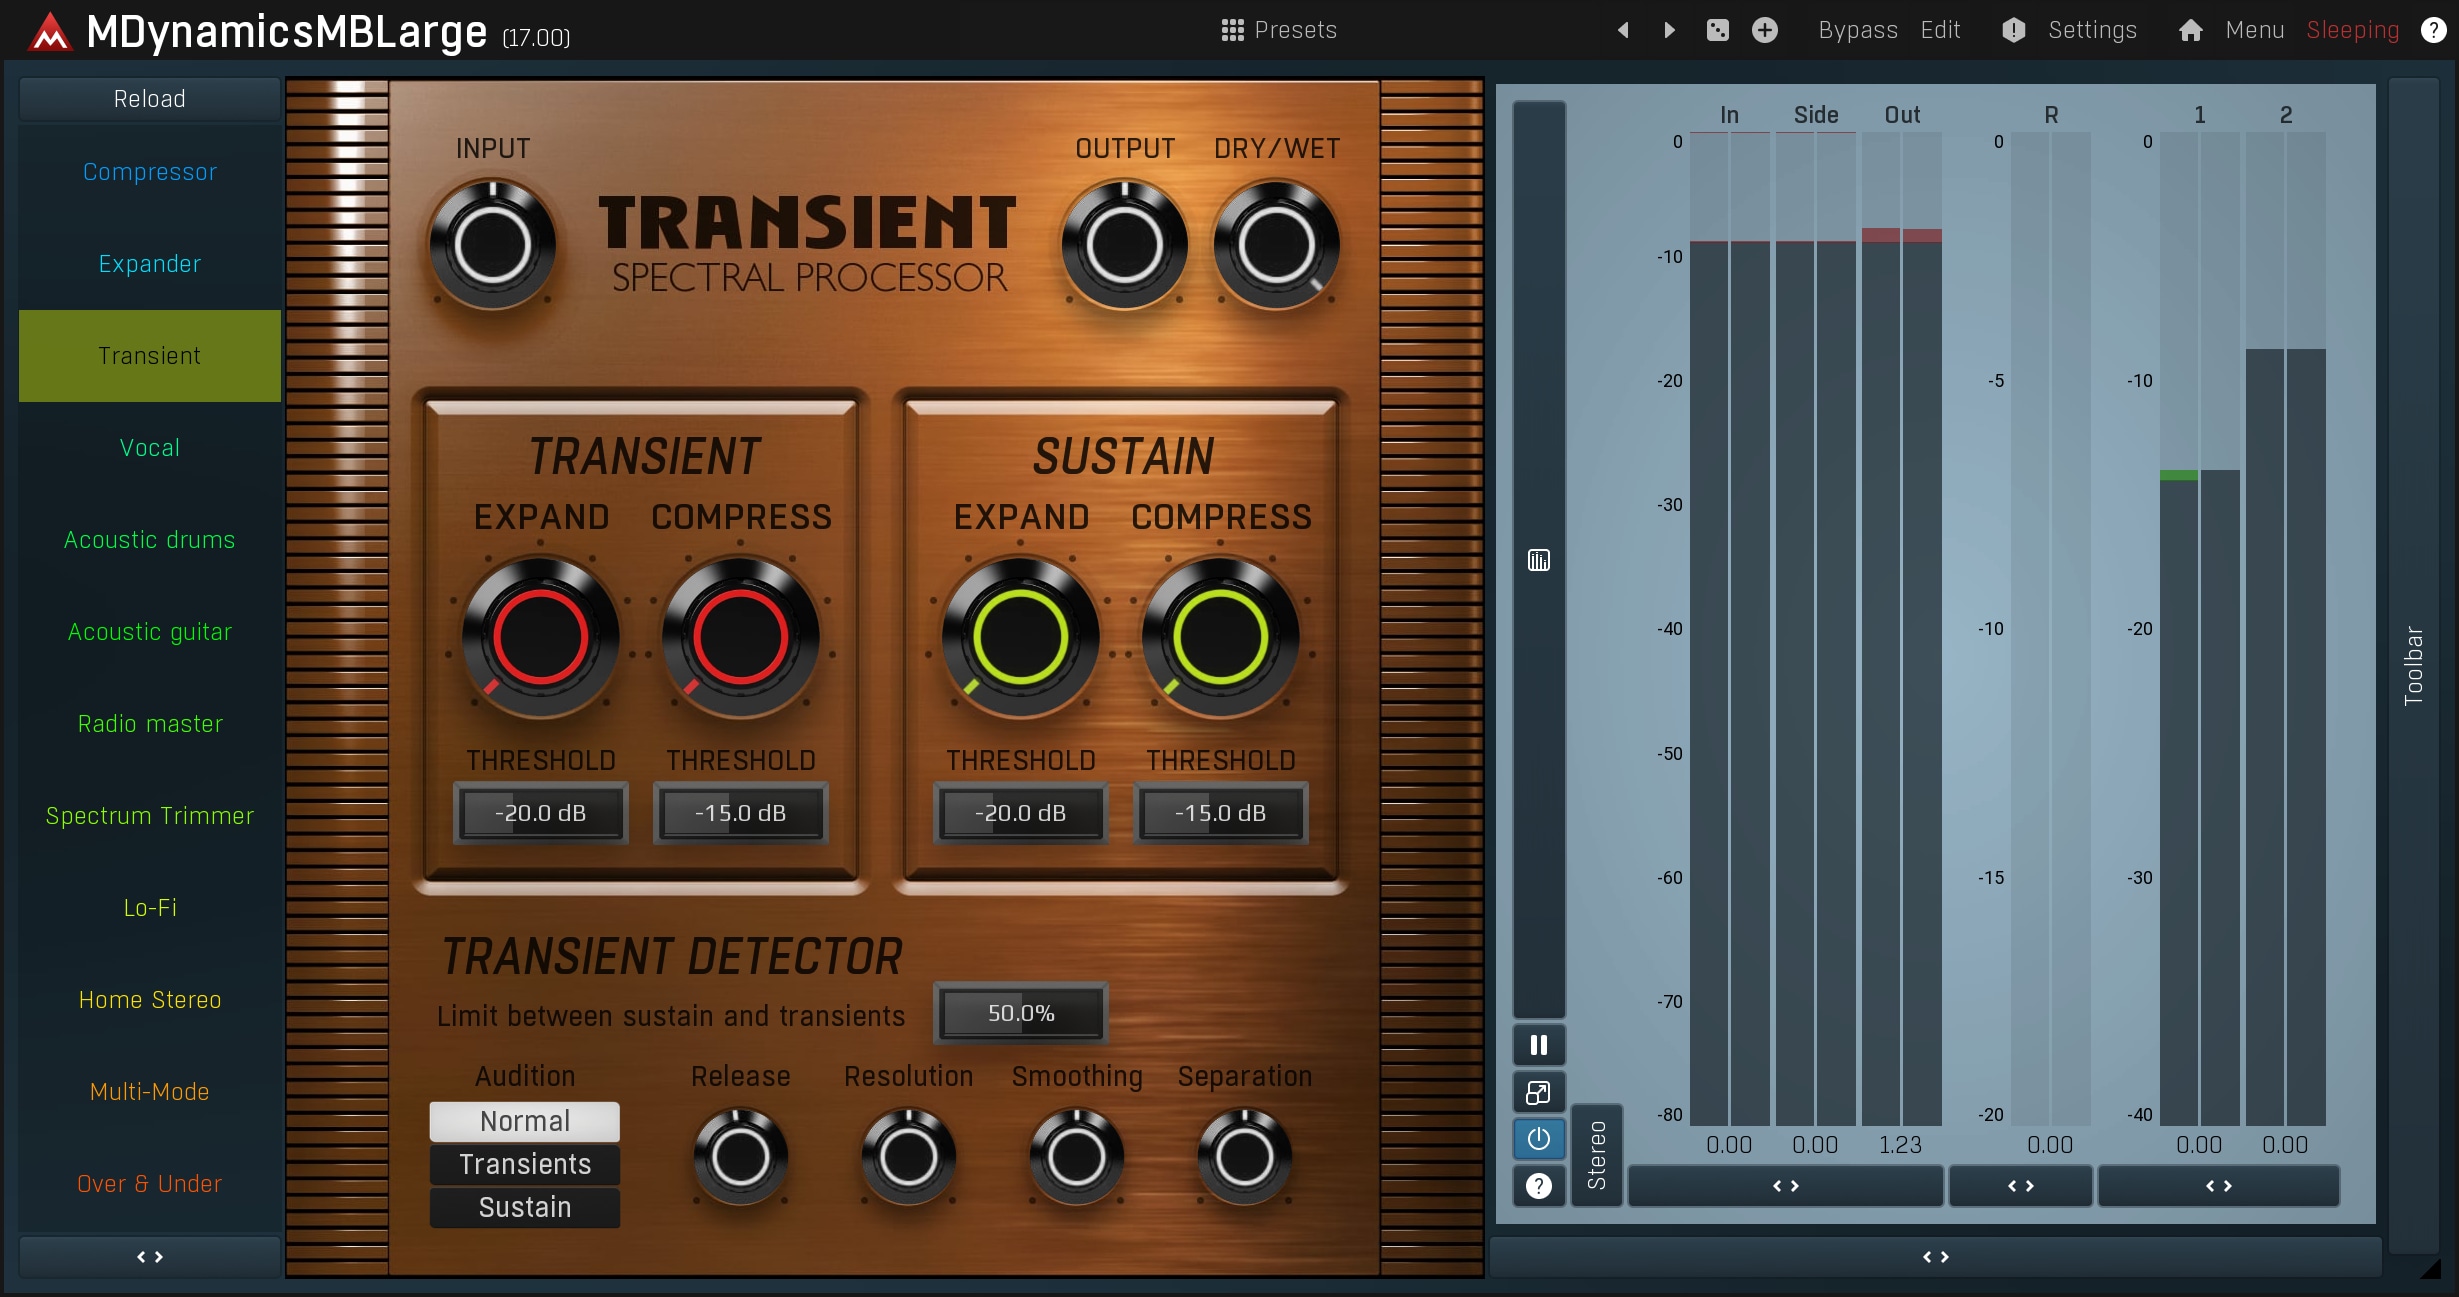Collapse the preset list side panel
2459x1297 pixels.
click(150, 1257)
